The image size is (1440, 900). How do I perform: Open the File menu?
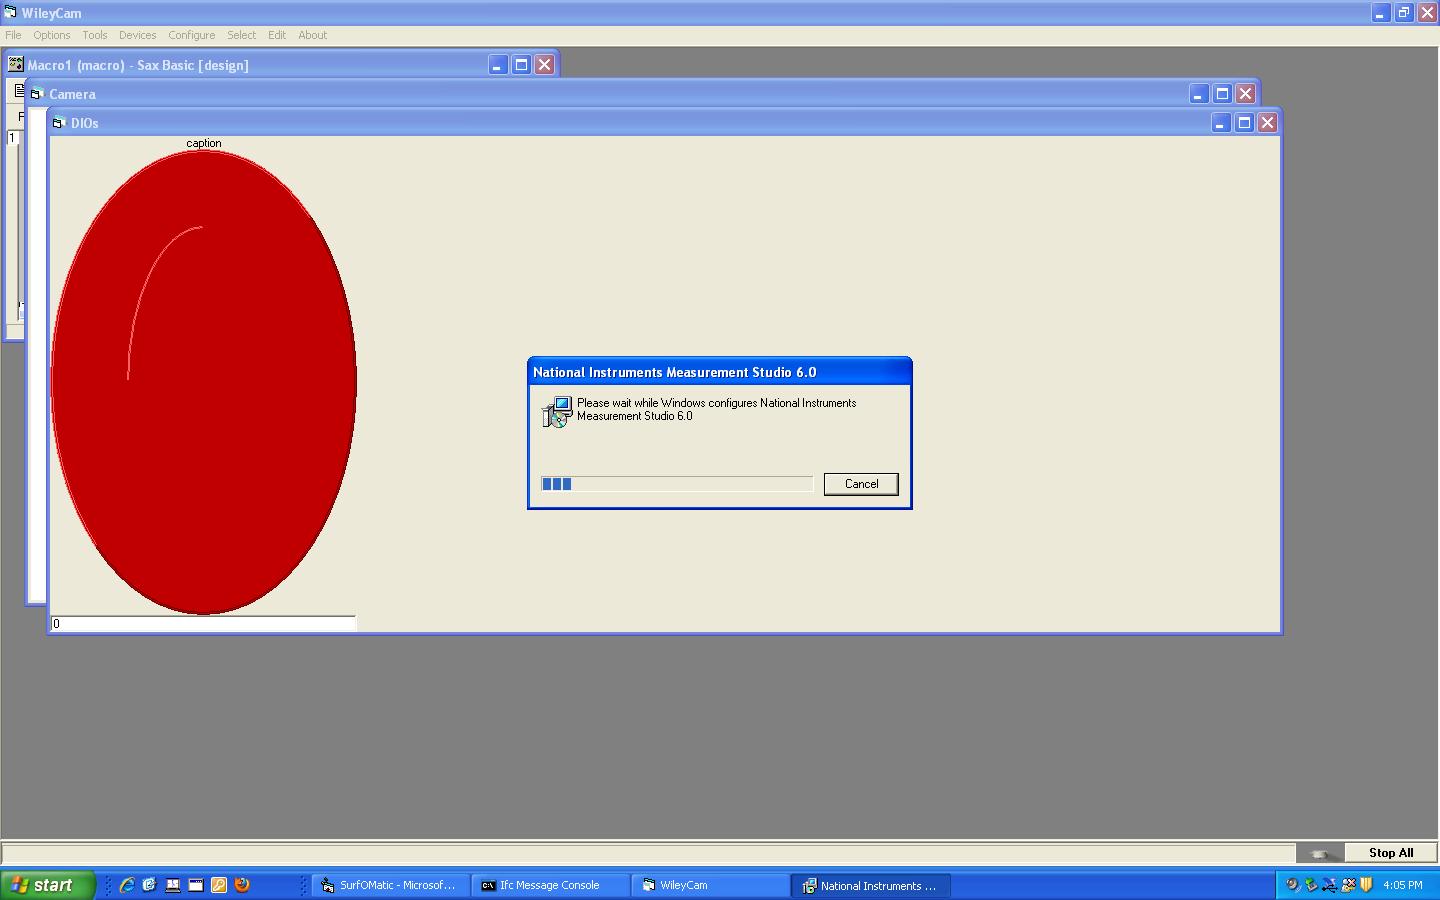coord(13,35)
